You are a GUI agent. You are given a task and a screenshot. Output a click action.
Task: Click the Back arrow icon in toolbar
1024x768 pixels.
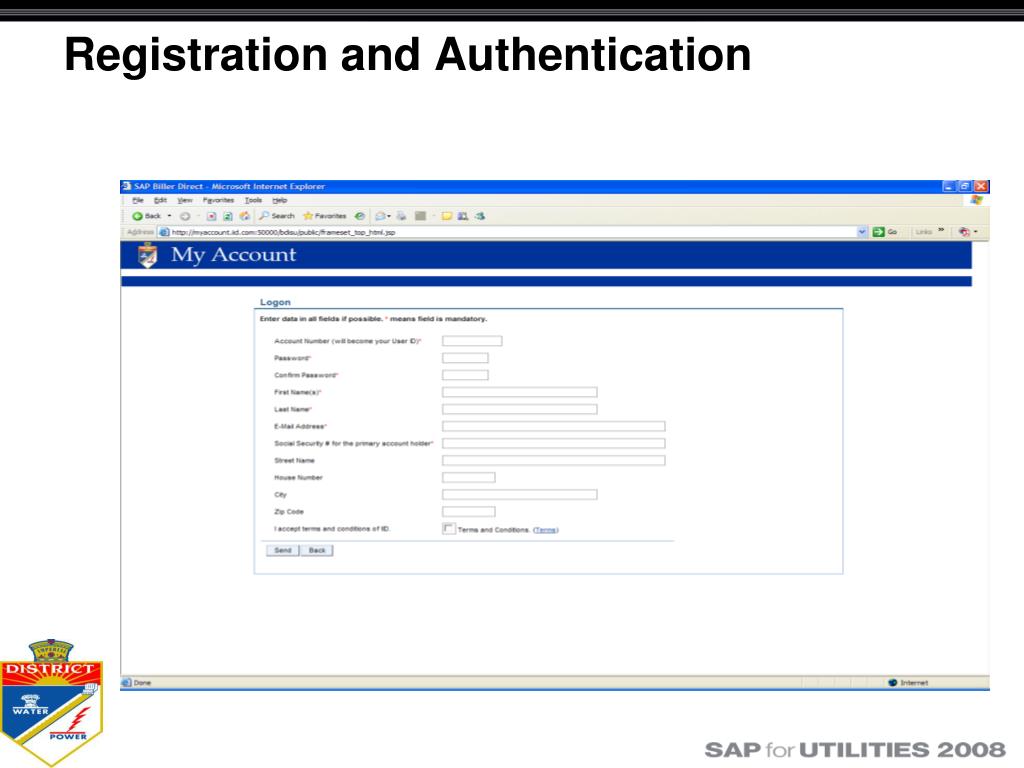(137, 216)
